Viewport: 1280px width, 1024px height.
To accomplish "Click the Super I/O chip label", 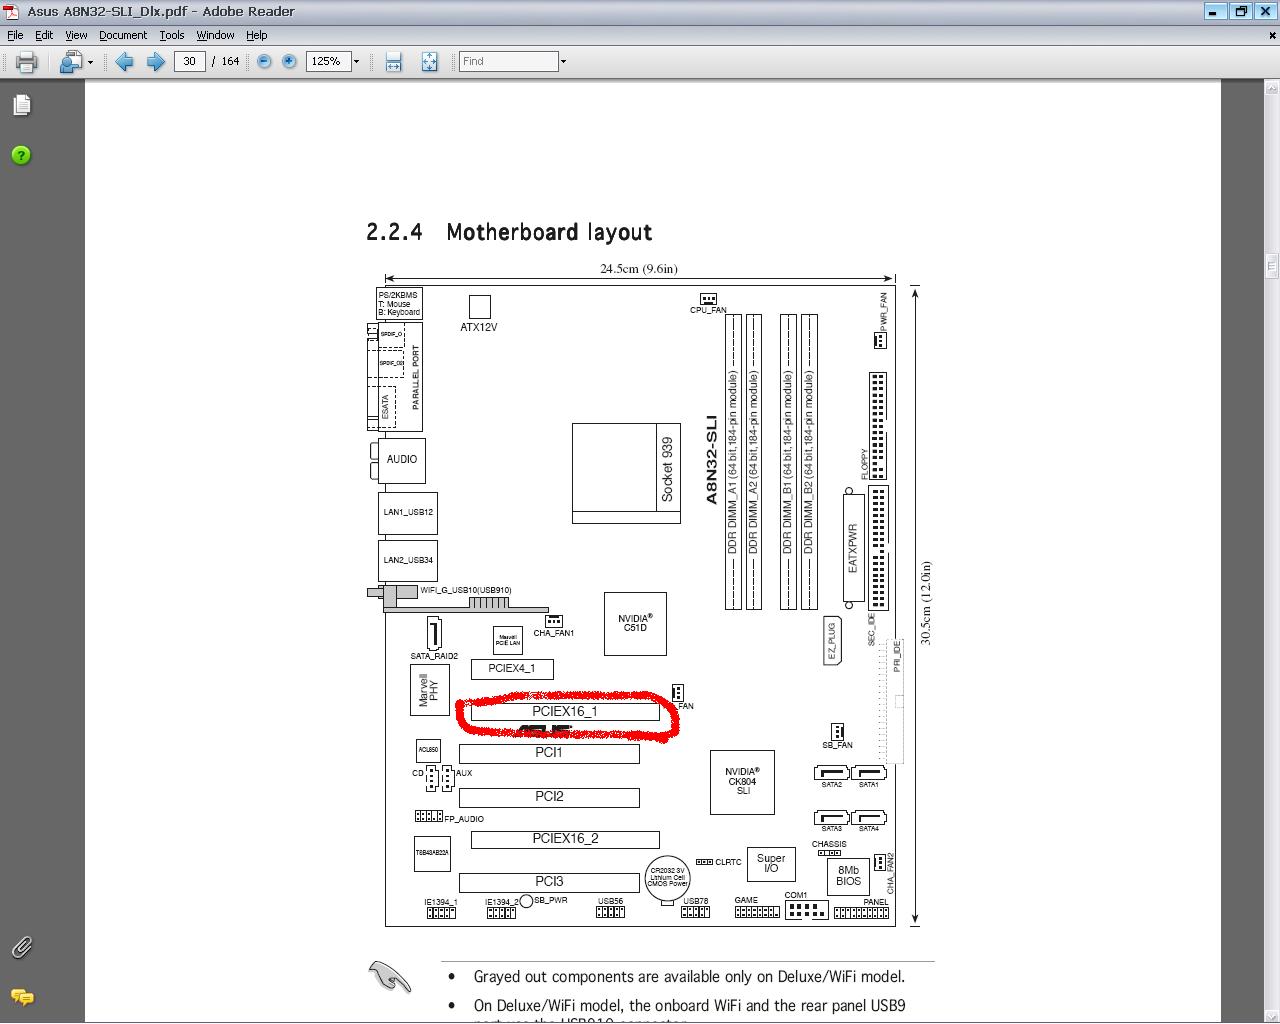I will pyautogui.click(x=771, y=863).
